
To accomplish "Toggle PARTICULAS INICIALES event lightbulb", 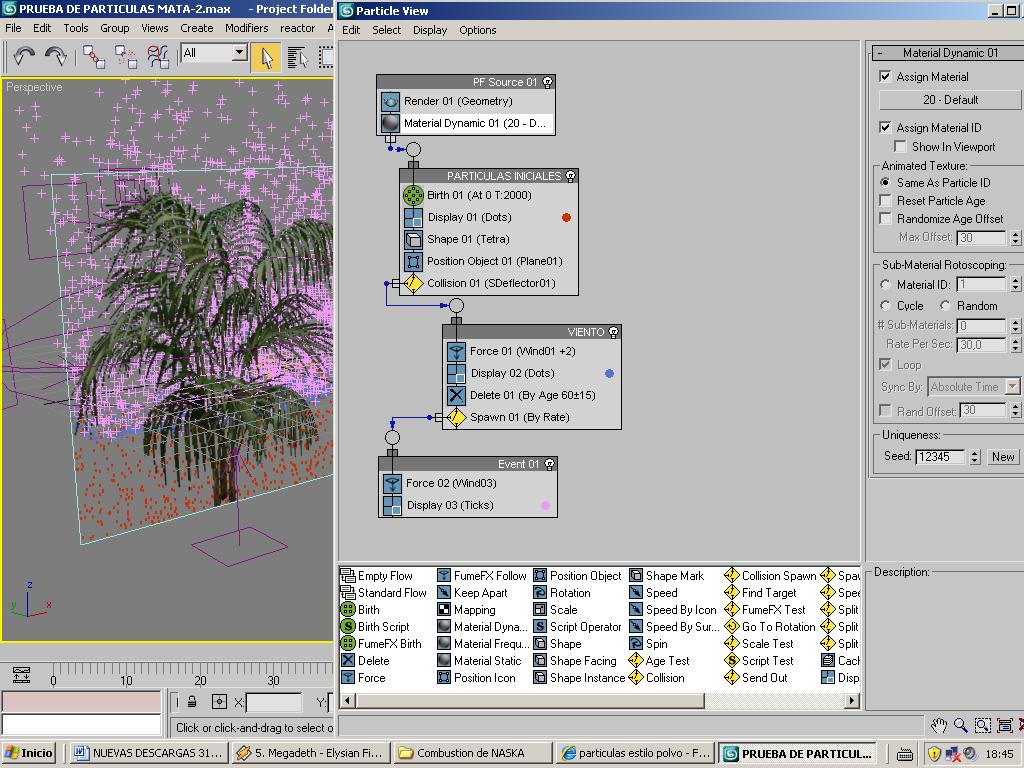I will click(570, 176).
